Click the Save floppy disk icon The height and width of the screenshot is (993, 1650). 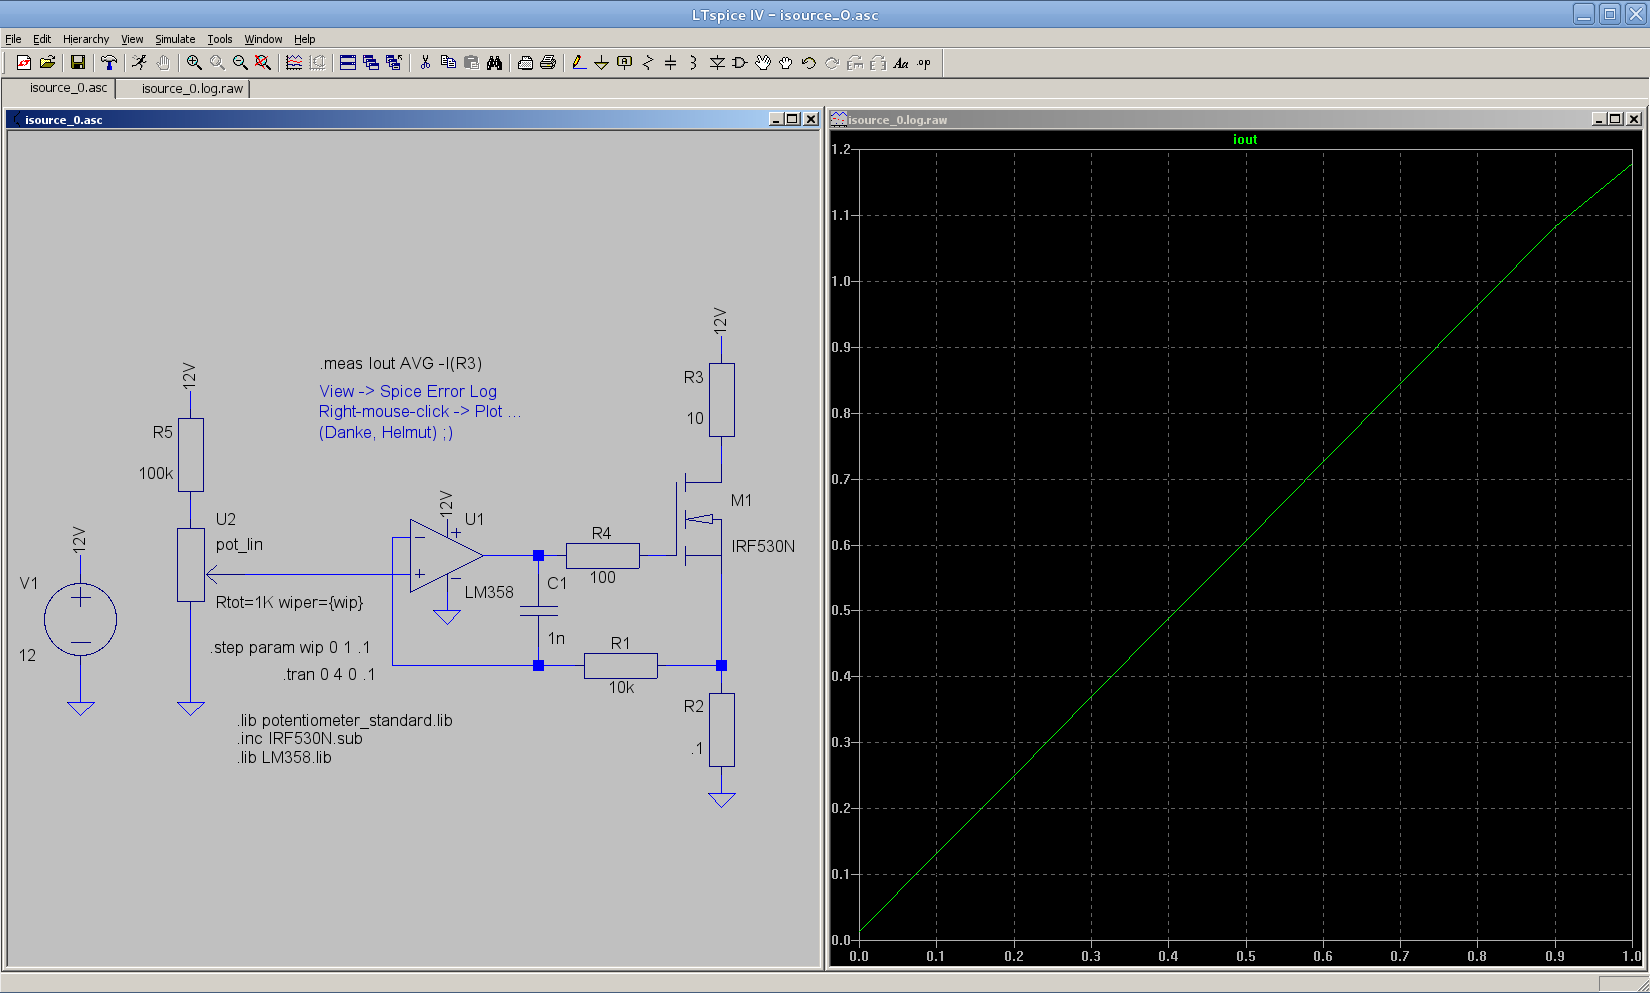tap(77, 63)
